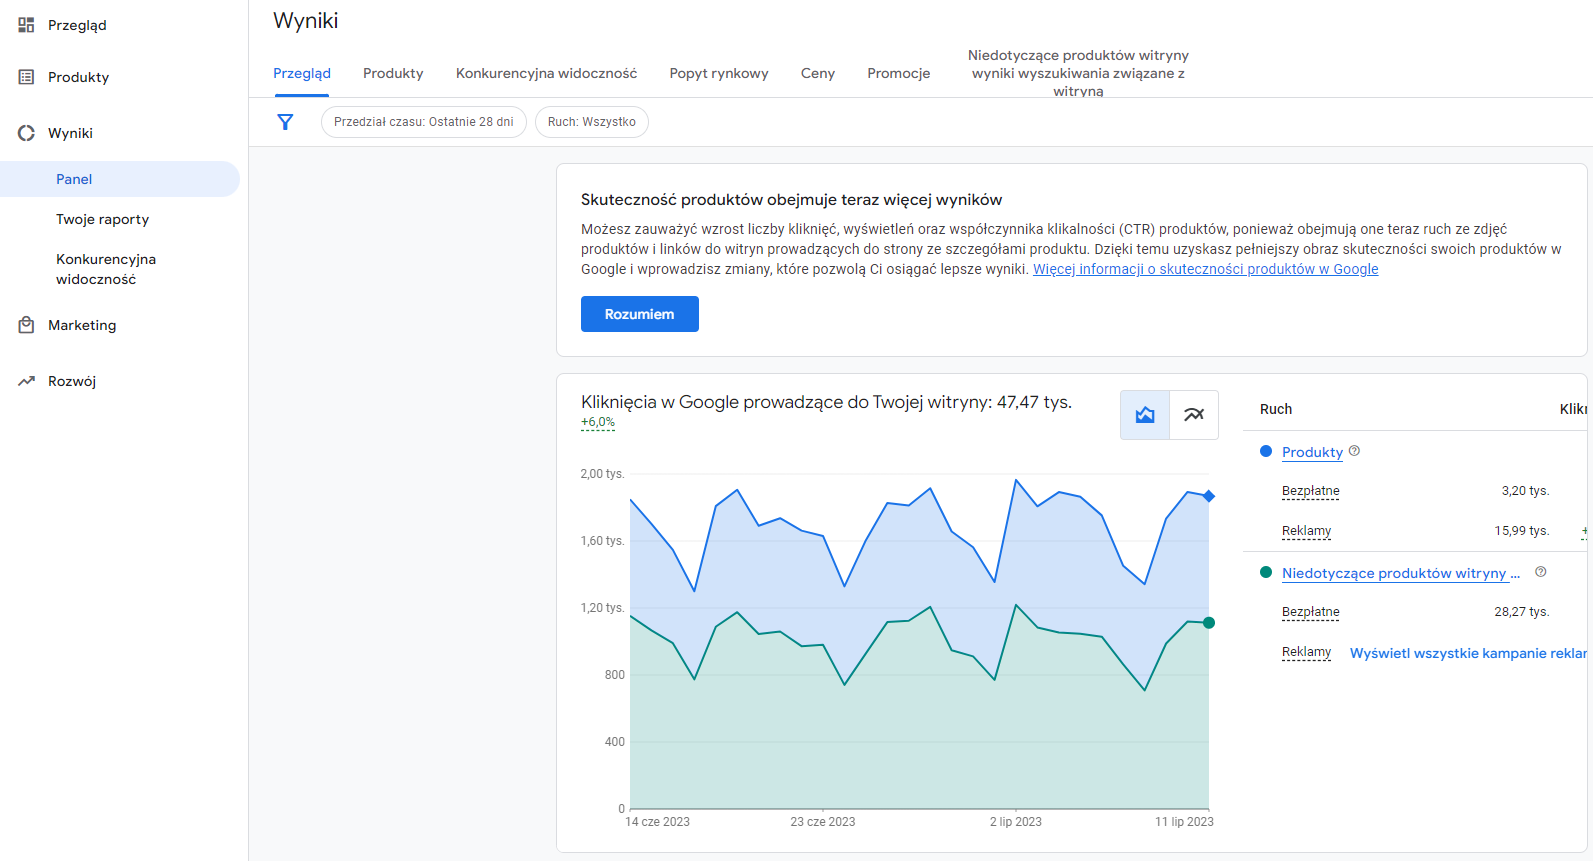The height and width of the screenshot is (861, 1593).
Task: Open the Promocje tab
Action: coord(899,73)
